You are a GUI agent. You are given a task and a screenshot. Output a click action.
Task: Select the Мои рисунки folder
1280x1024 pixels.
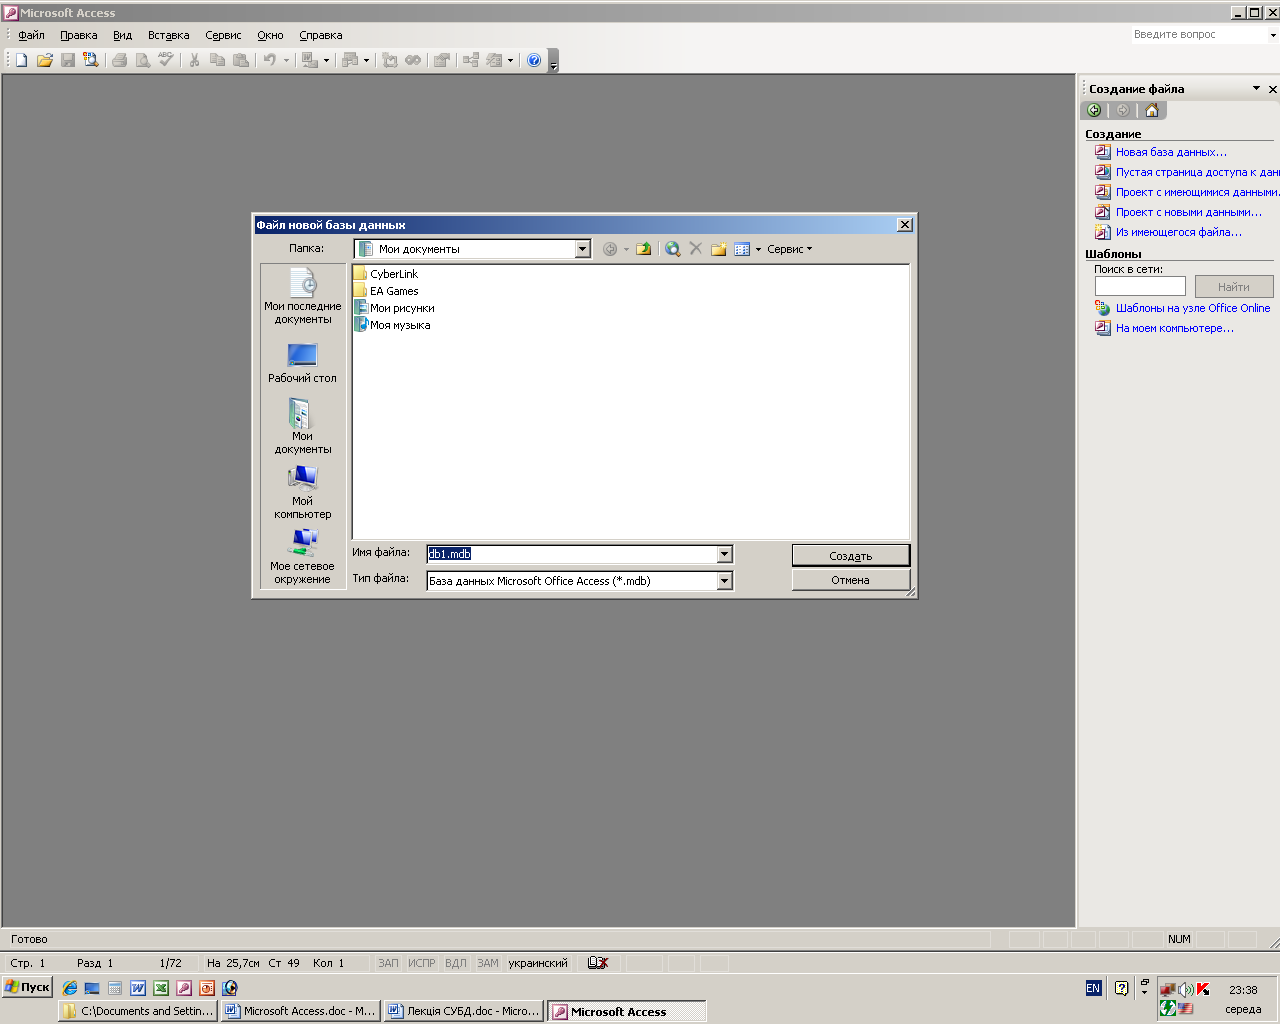394,308
